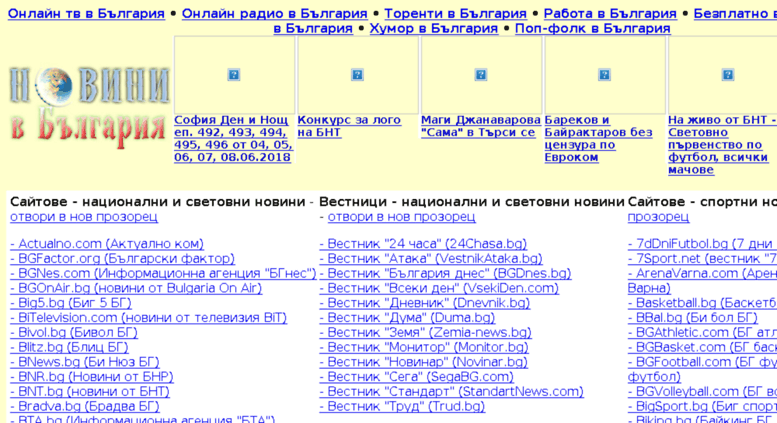Open BGVolleyball.com link
The image size is (777, 423).
click(702, 392)
